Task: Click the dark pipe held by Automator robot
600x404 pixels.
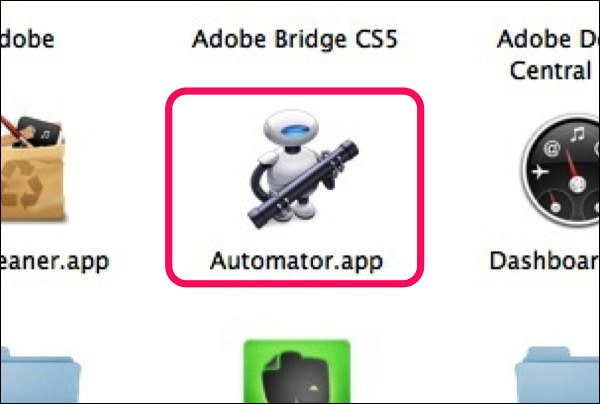Action: pyautogui.click(x=303, y=184)
